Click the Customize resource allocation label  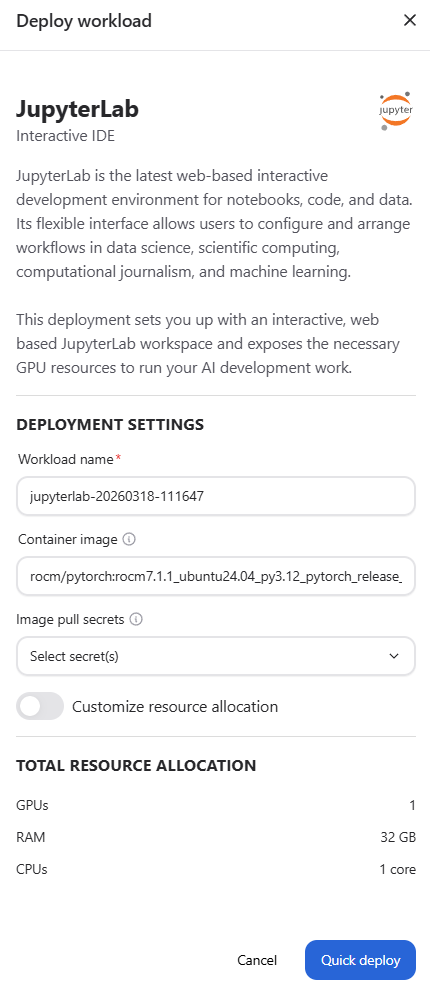click(175, 707)
